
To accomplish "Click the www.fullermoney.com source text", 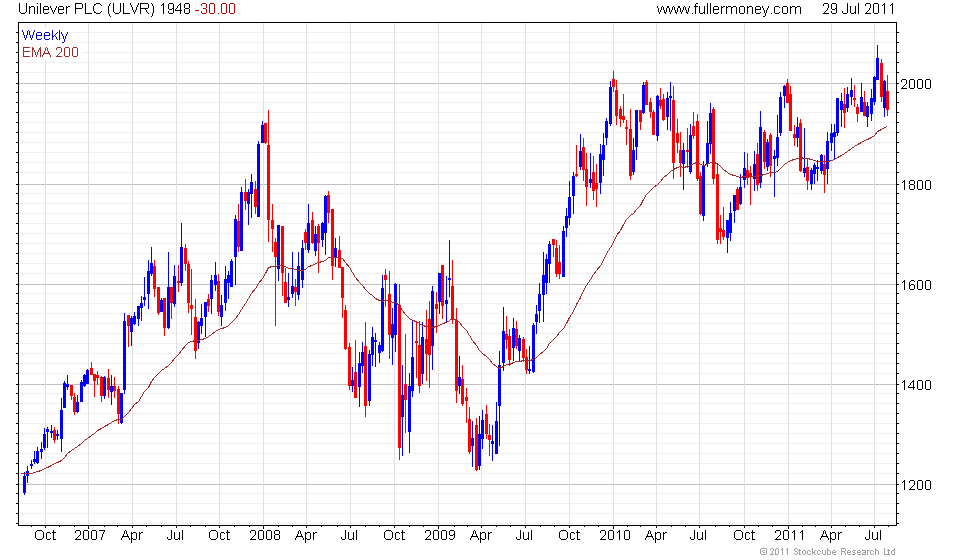I will pos(729,9).
